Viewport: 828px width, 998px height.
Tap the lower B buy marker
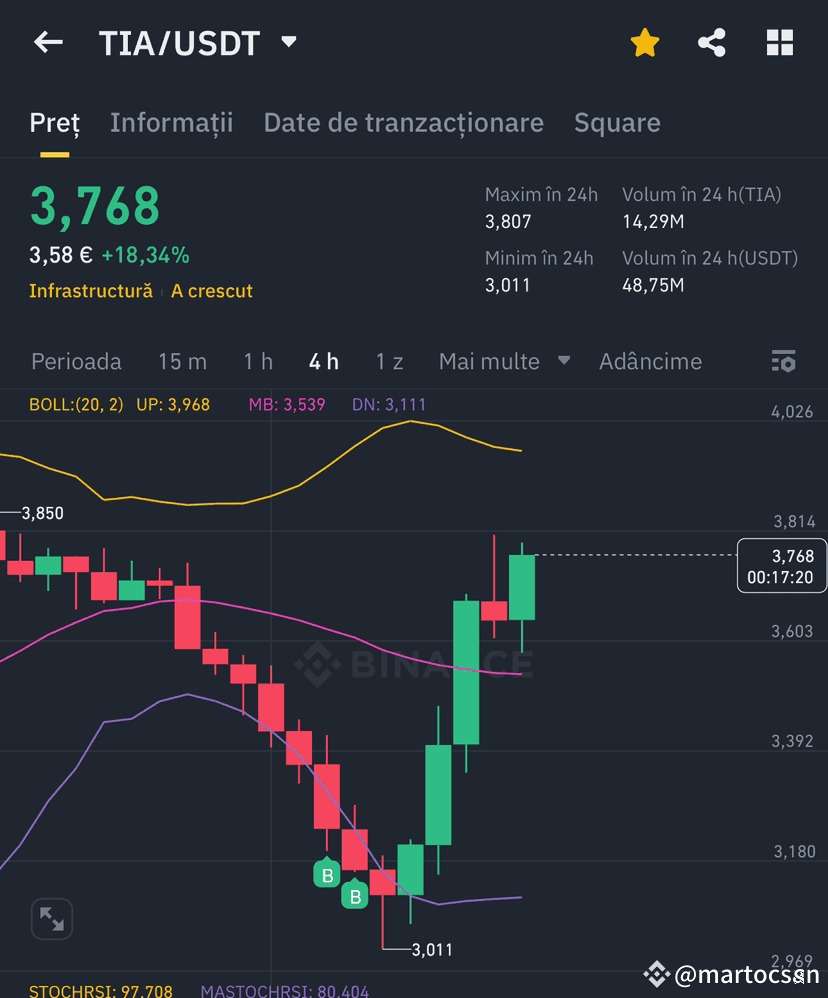(355, 894)
